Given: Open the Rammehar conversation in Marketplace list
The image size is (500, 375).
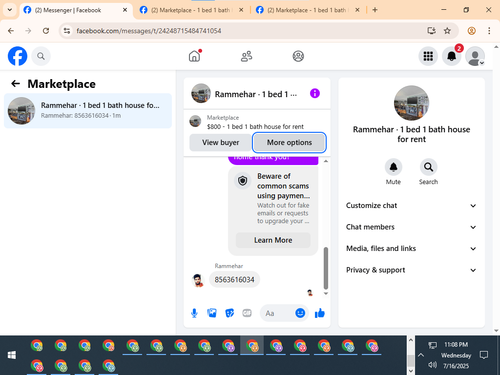Looking at the screenshot, I should (x=88, y=111).
